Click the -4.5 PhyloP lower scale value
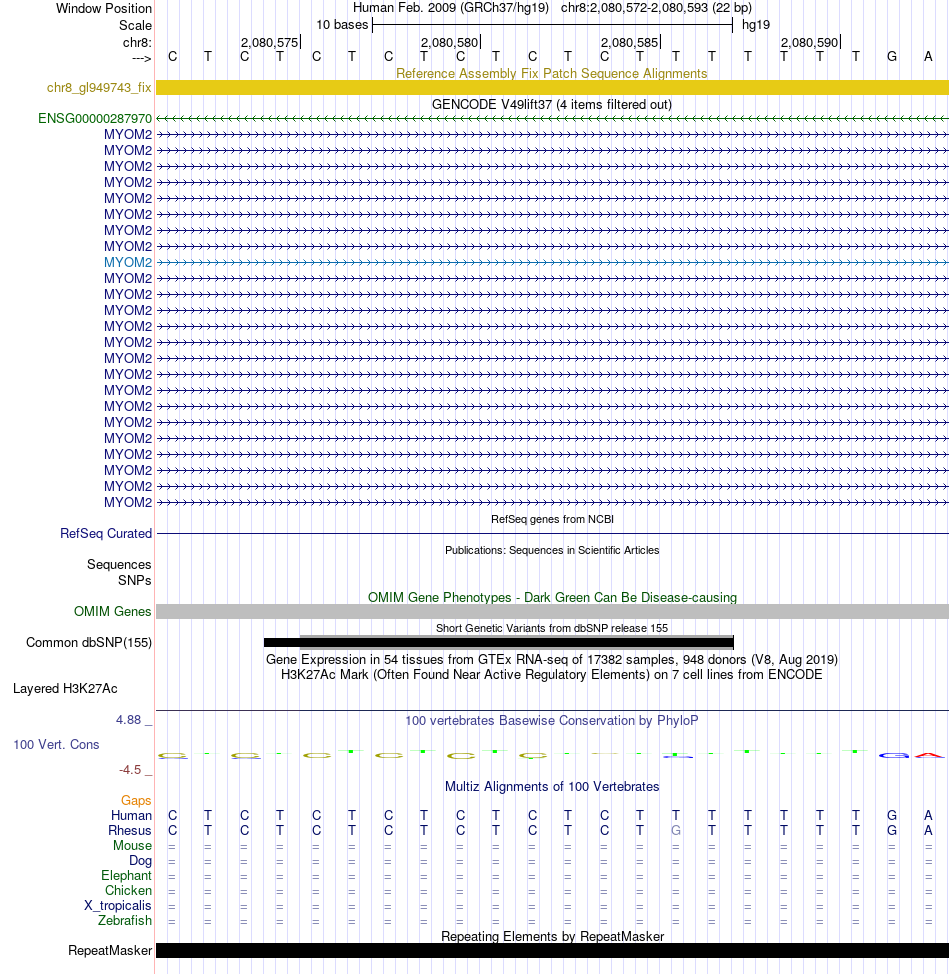The height and width of the screenshot is (974, 950). coord(130,770)
